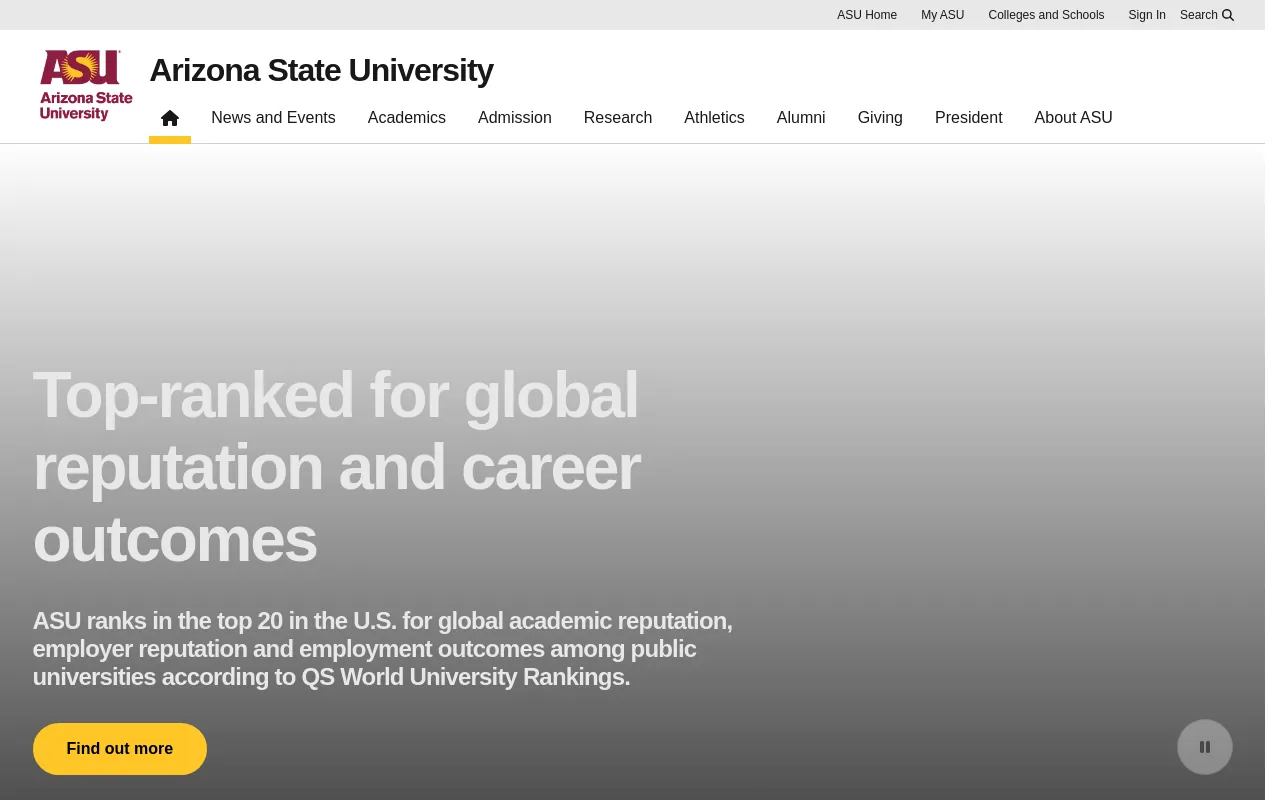Pause the hero video
1280x800 pixels.
1205,747
